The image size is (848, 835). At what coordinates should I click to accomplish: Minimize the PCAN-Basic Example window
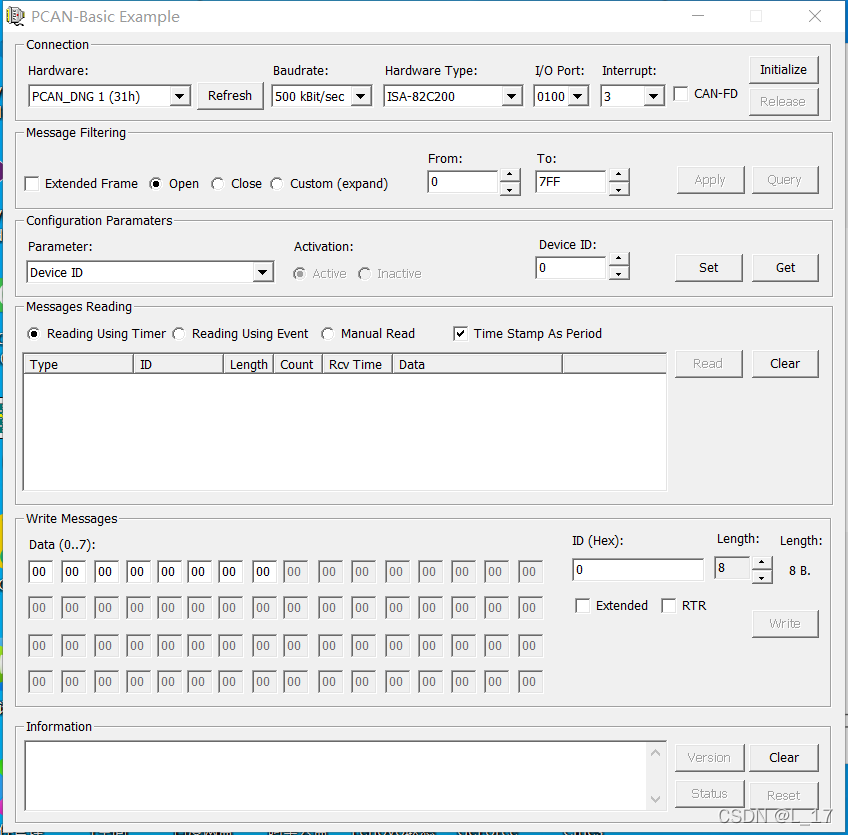click(x=698, y=16)
